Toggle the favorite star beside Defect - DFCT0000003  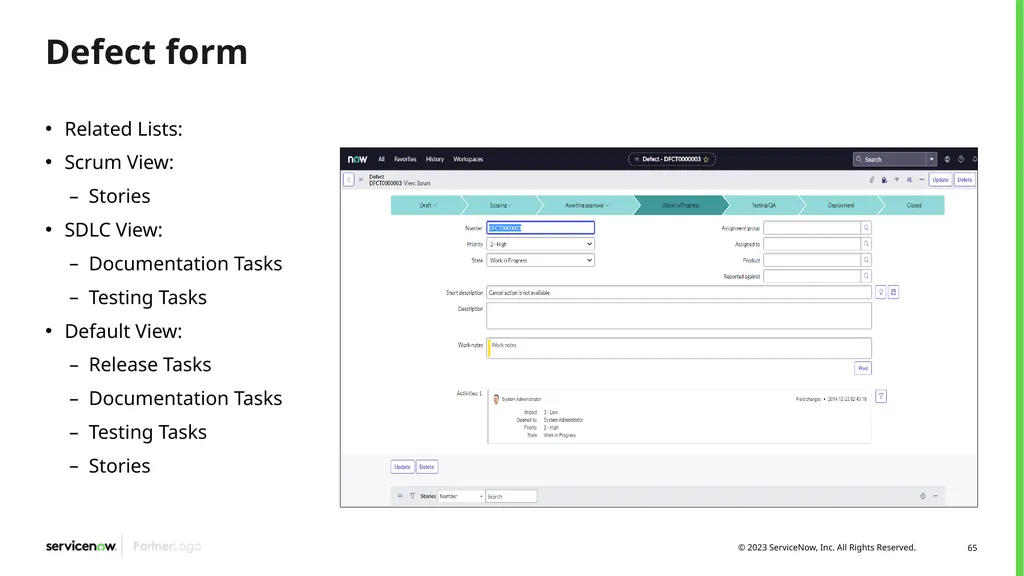point(706,159)
